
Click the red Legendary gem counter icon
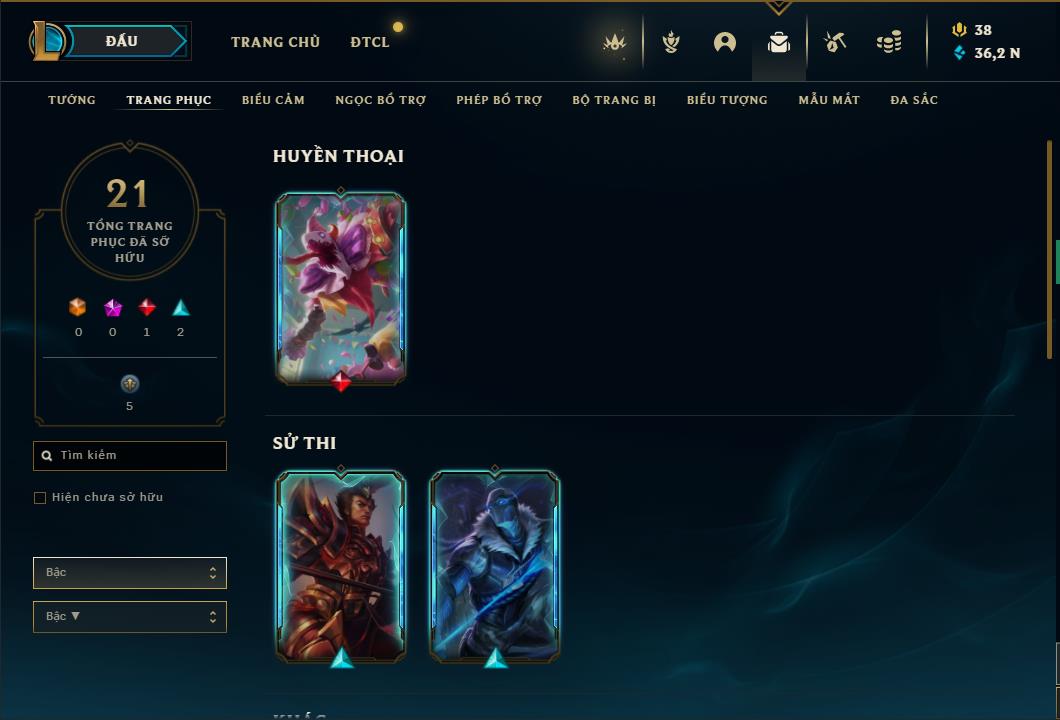coord(147,308)
